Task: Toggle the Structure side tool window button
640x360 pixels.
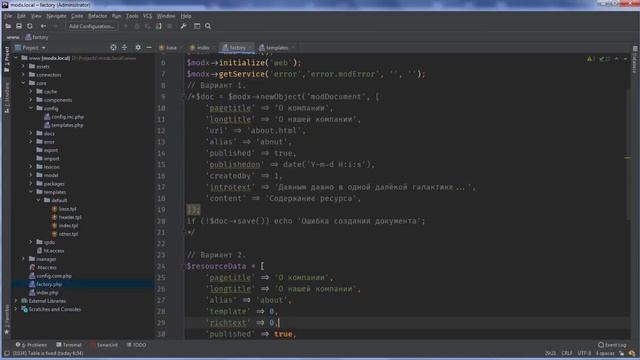Action: (x=7, y=97)
